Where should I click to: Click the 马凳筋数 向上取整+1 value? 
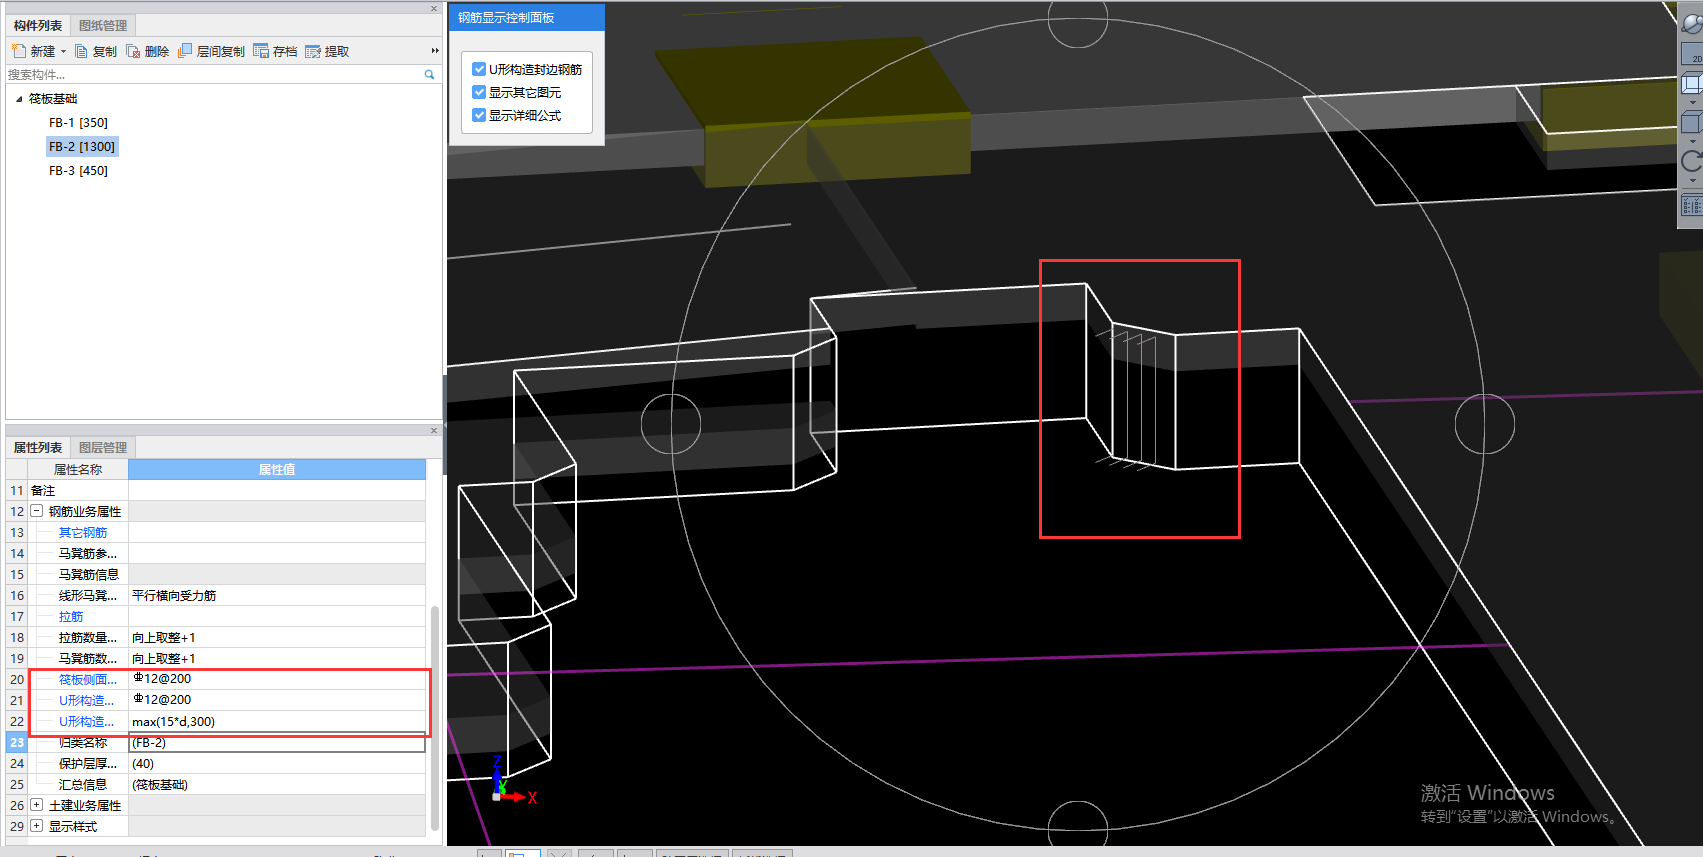(x=277, y=659)
